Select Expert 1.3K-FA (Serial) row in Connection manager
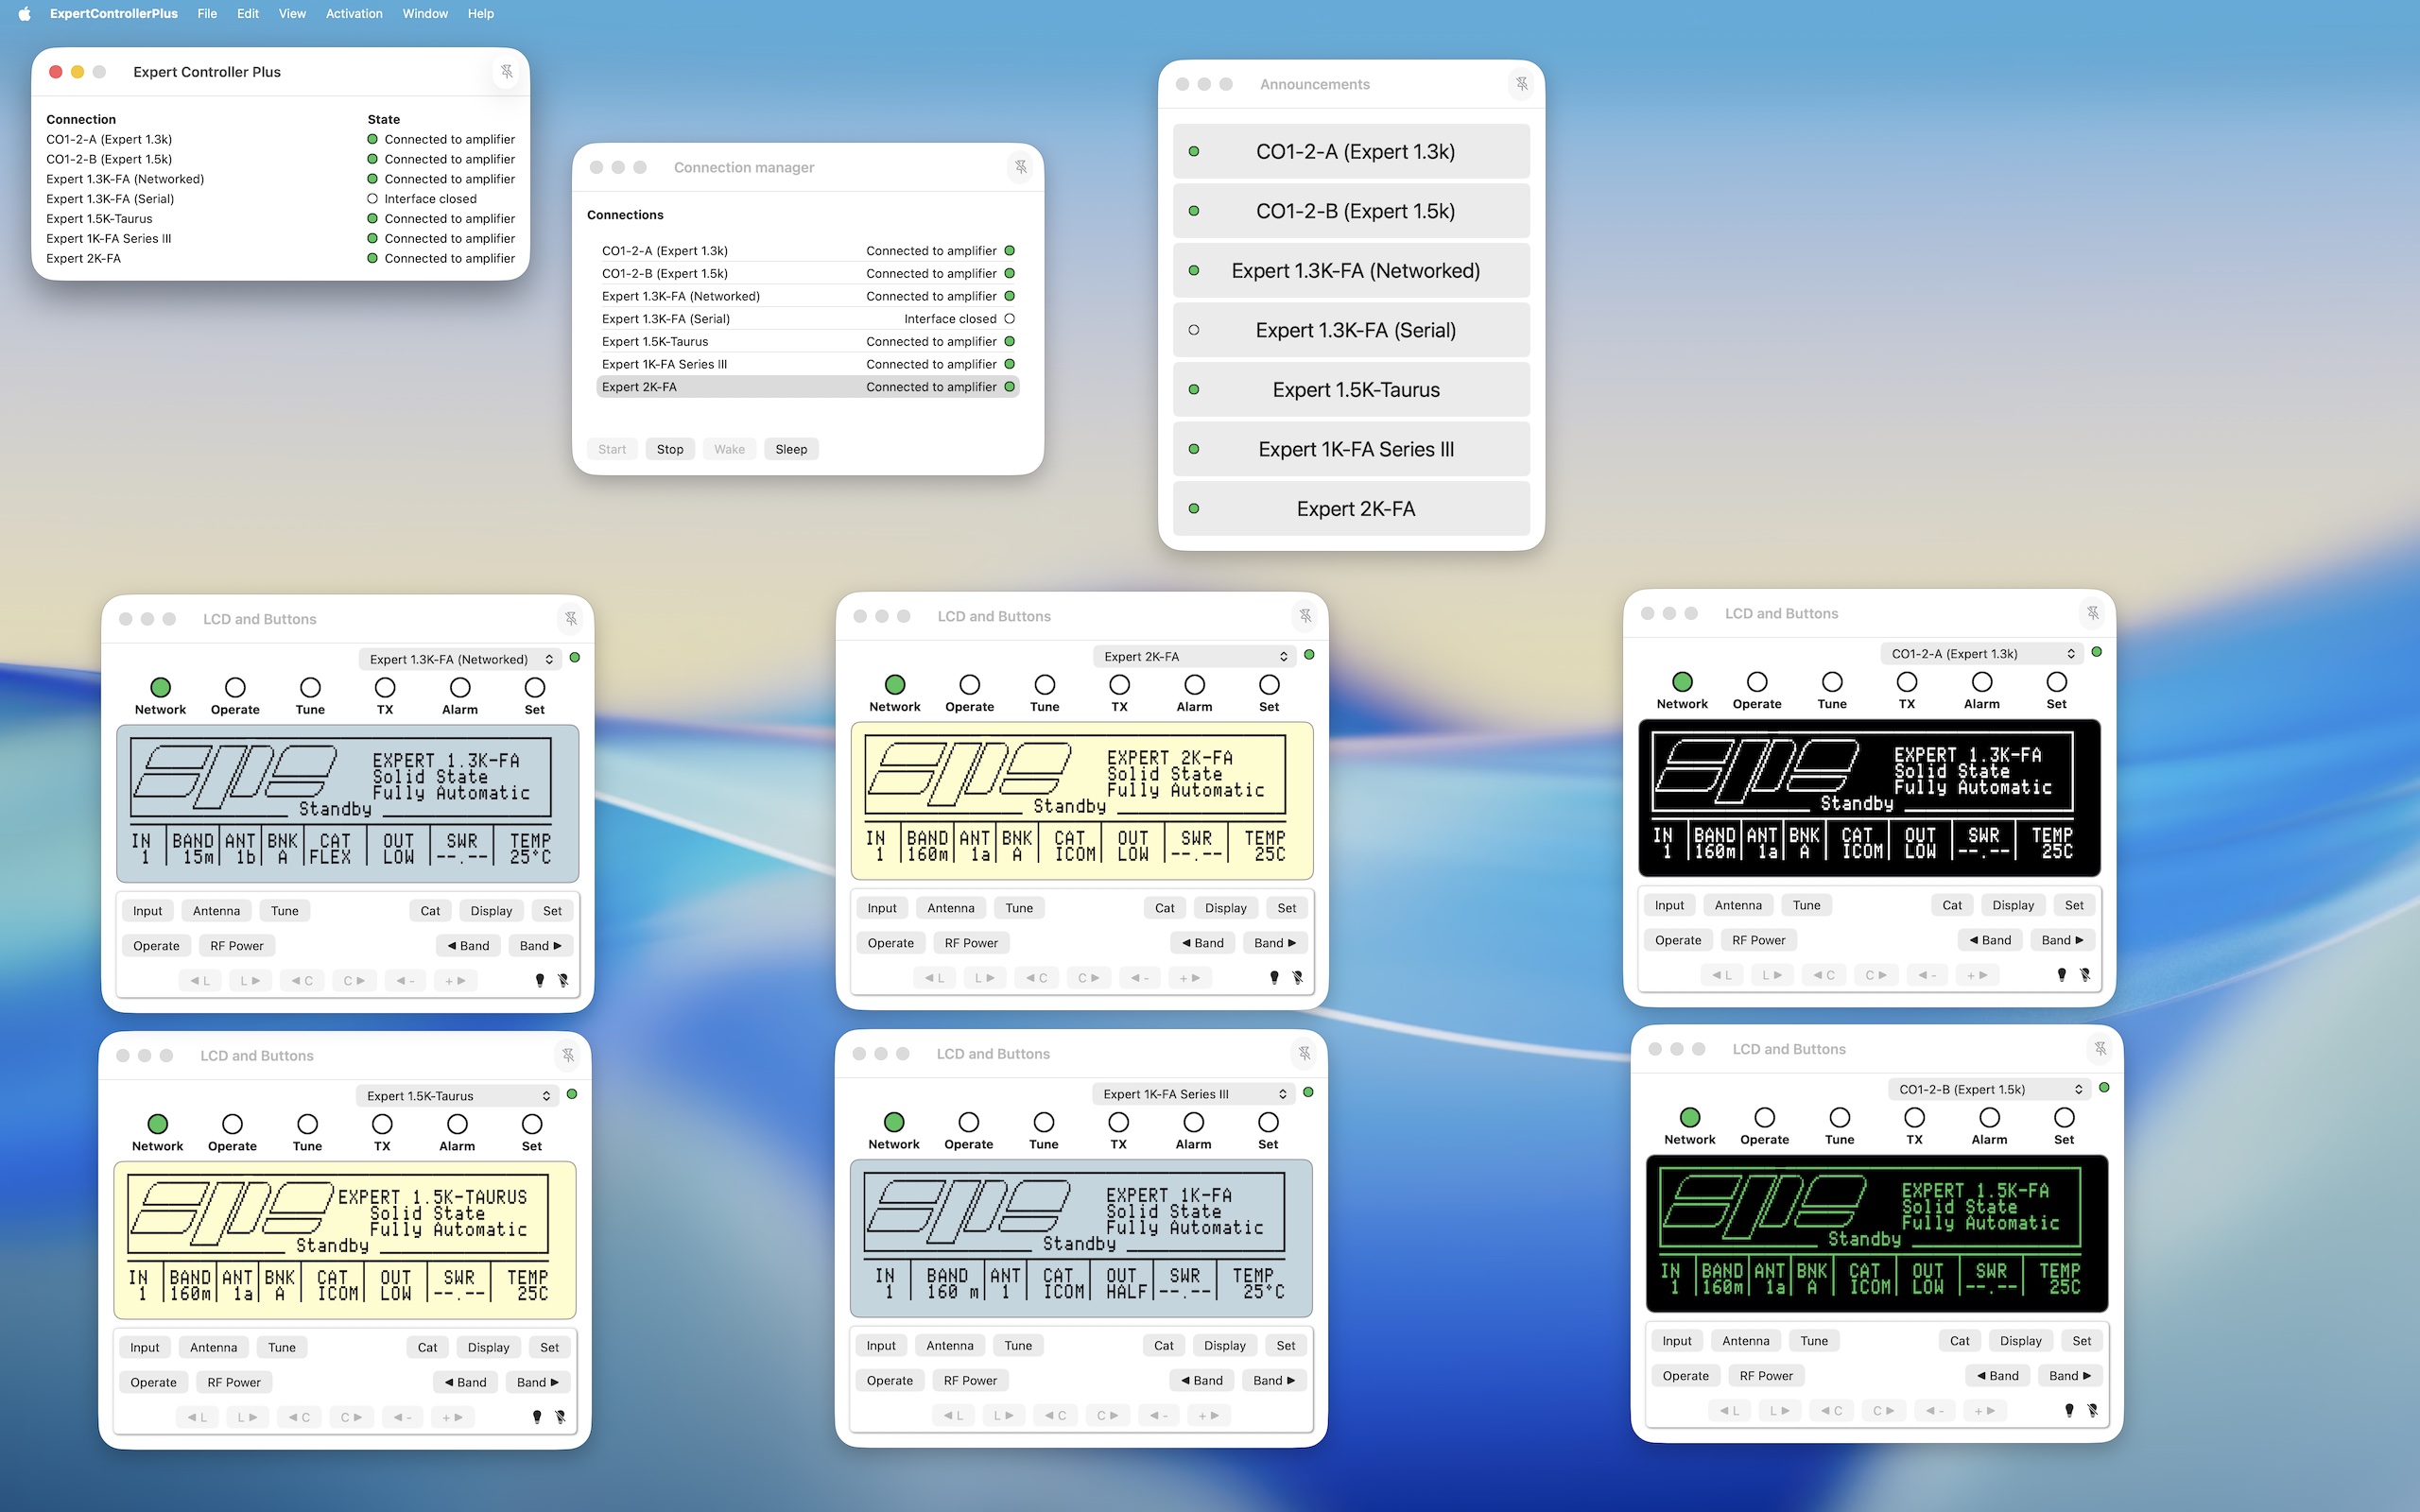The height and width of the screenshot is (1512, 2420). point(808,319)
